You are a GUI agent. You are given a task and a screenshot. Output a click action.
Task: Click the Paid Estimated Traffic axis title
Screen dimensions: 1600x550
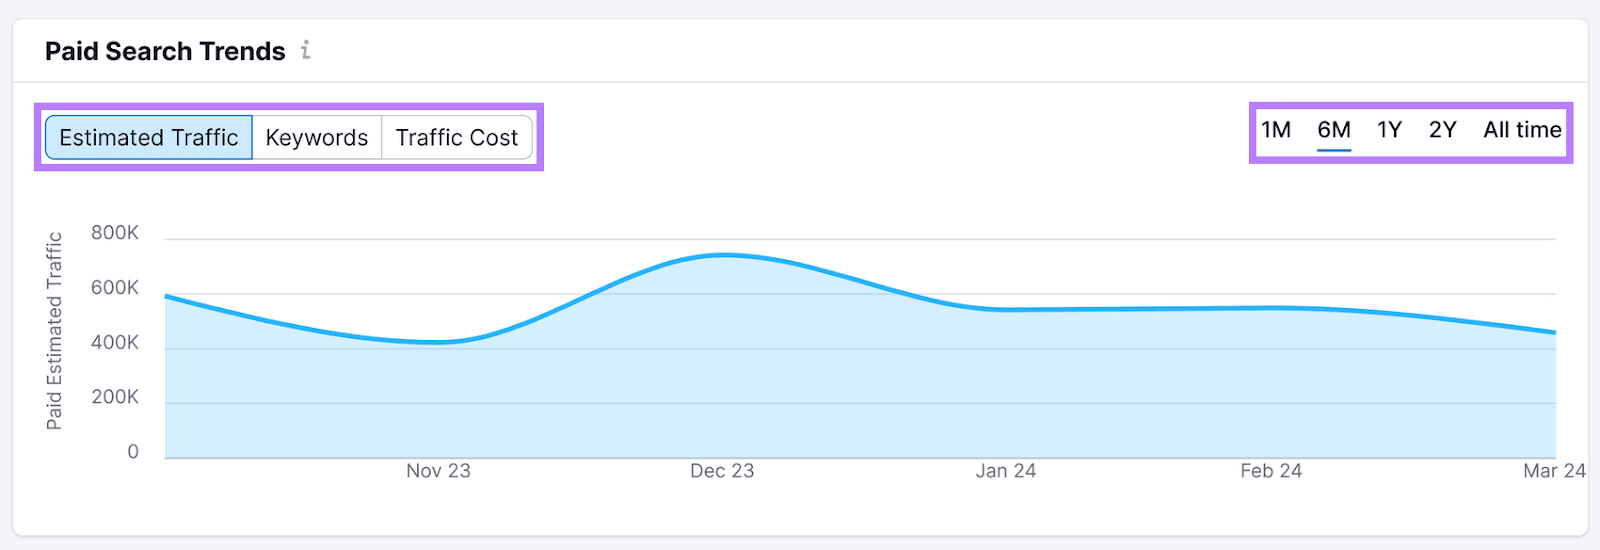pyautogui.click(x=54, y=331)
